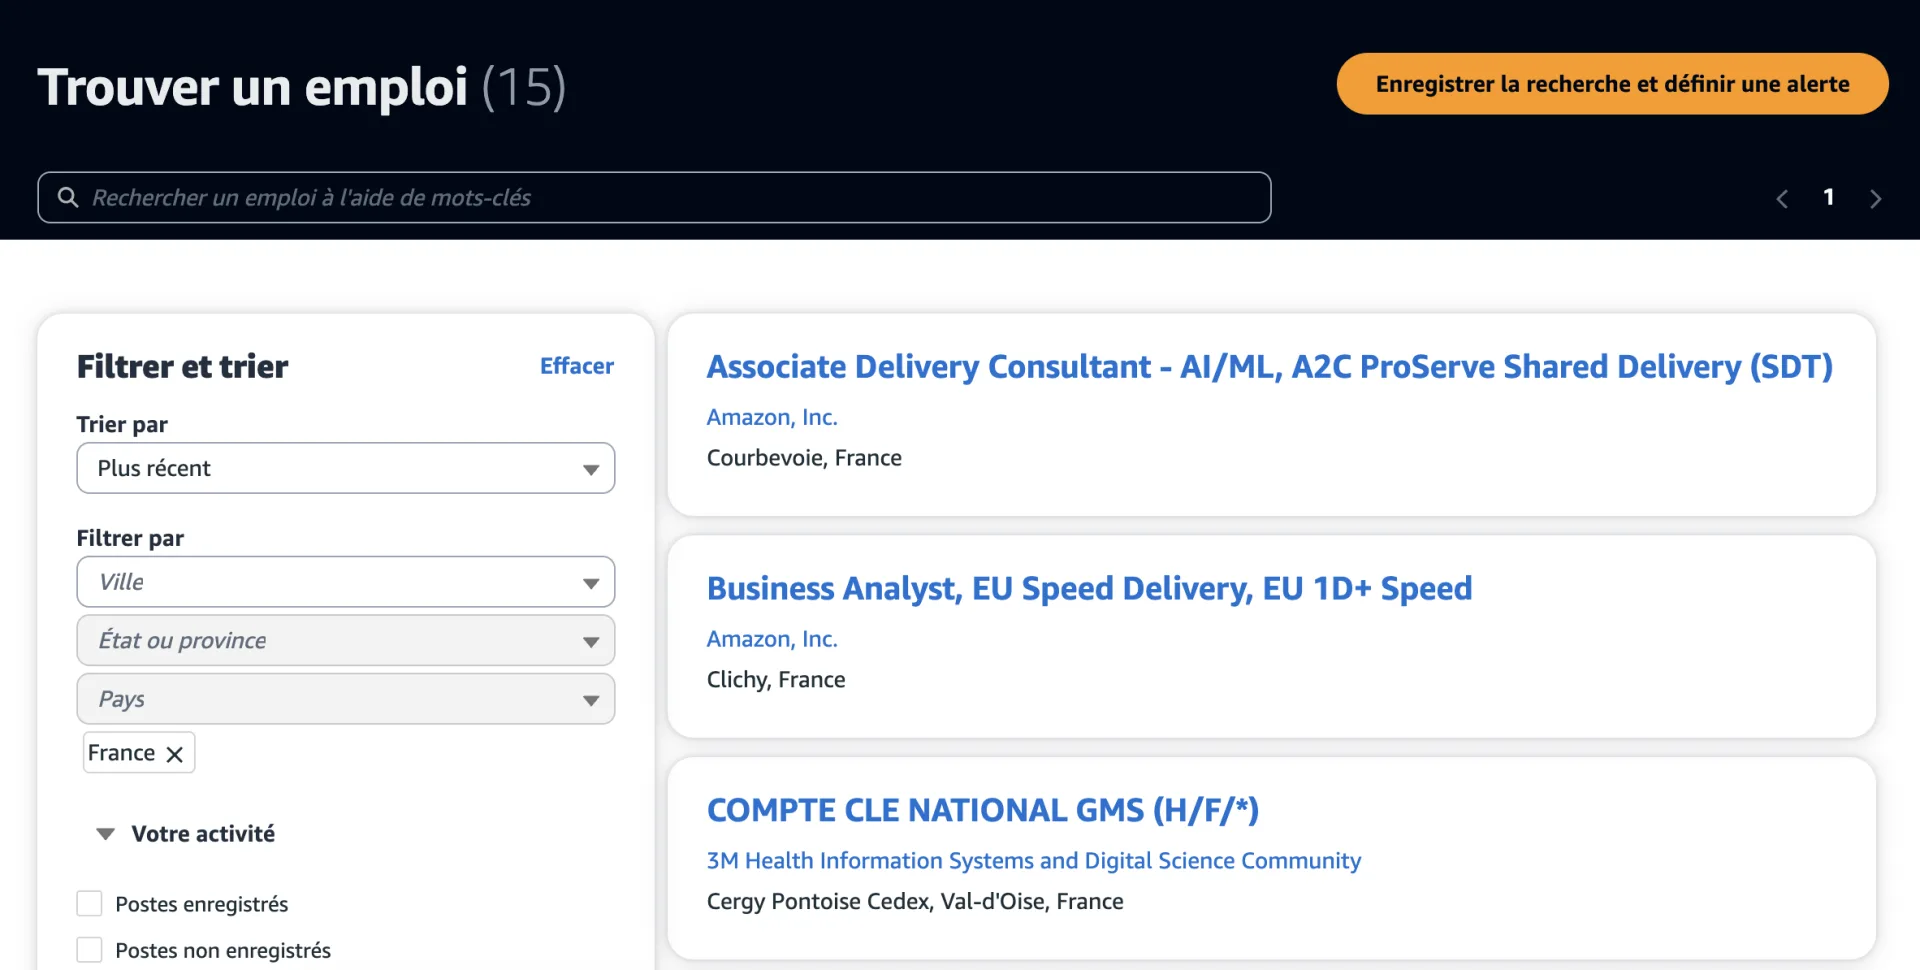Click the magnifying glass search icon

click(68, 197)
